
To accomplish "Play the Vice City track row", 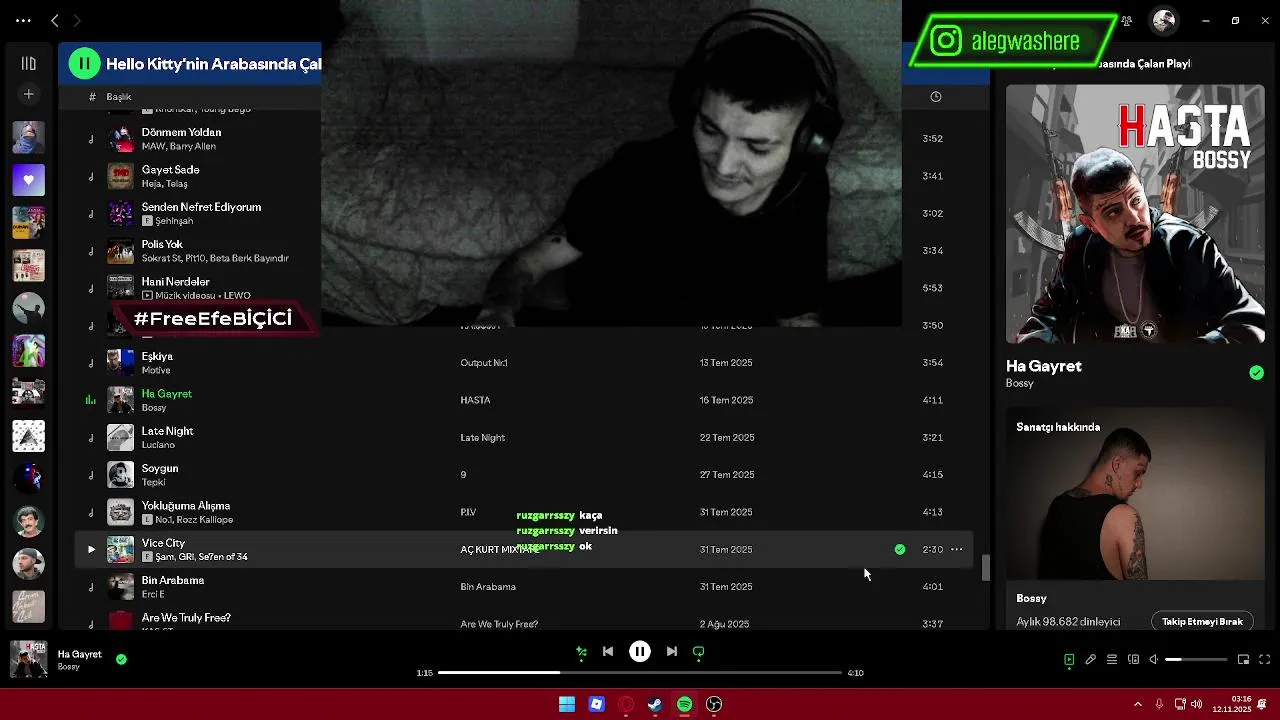I will [x=91, y=549].
